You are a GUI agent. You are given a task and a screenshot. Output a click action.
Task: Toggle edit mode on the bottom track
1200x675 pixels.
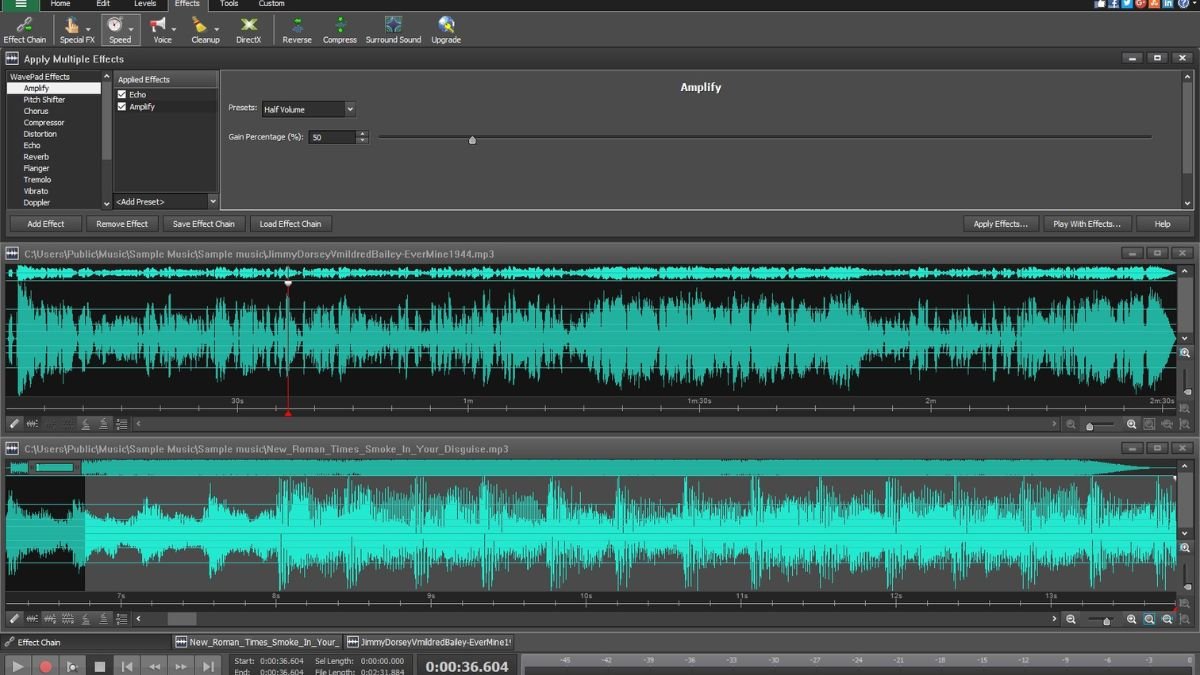13,618
